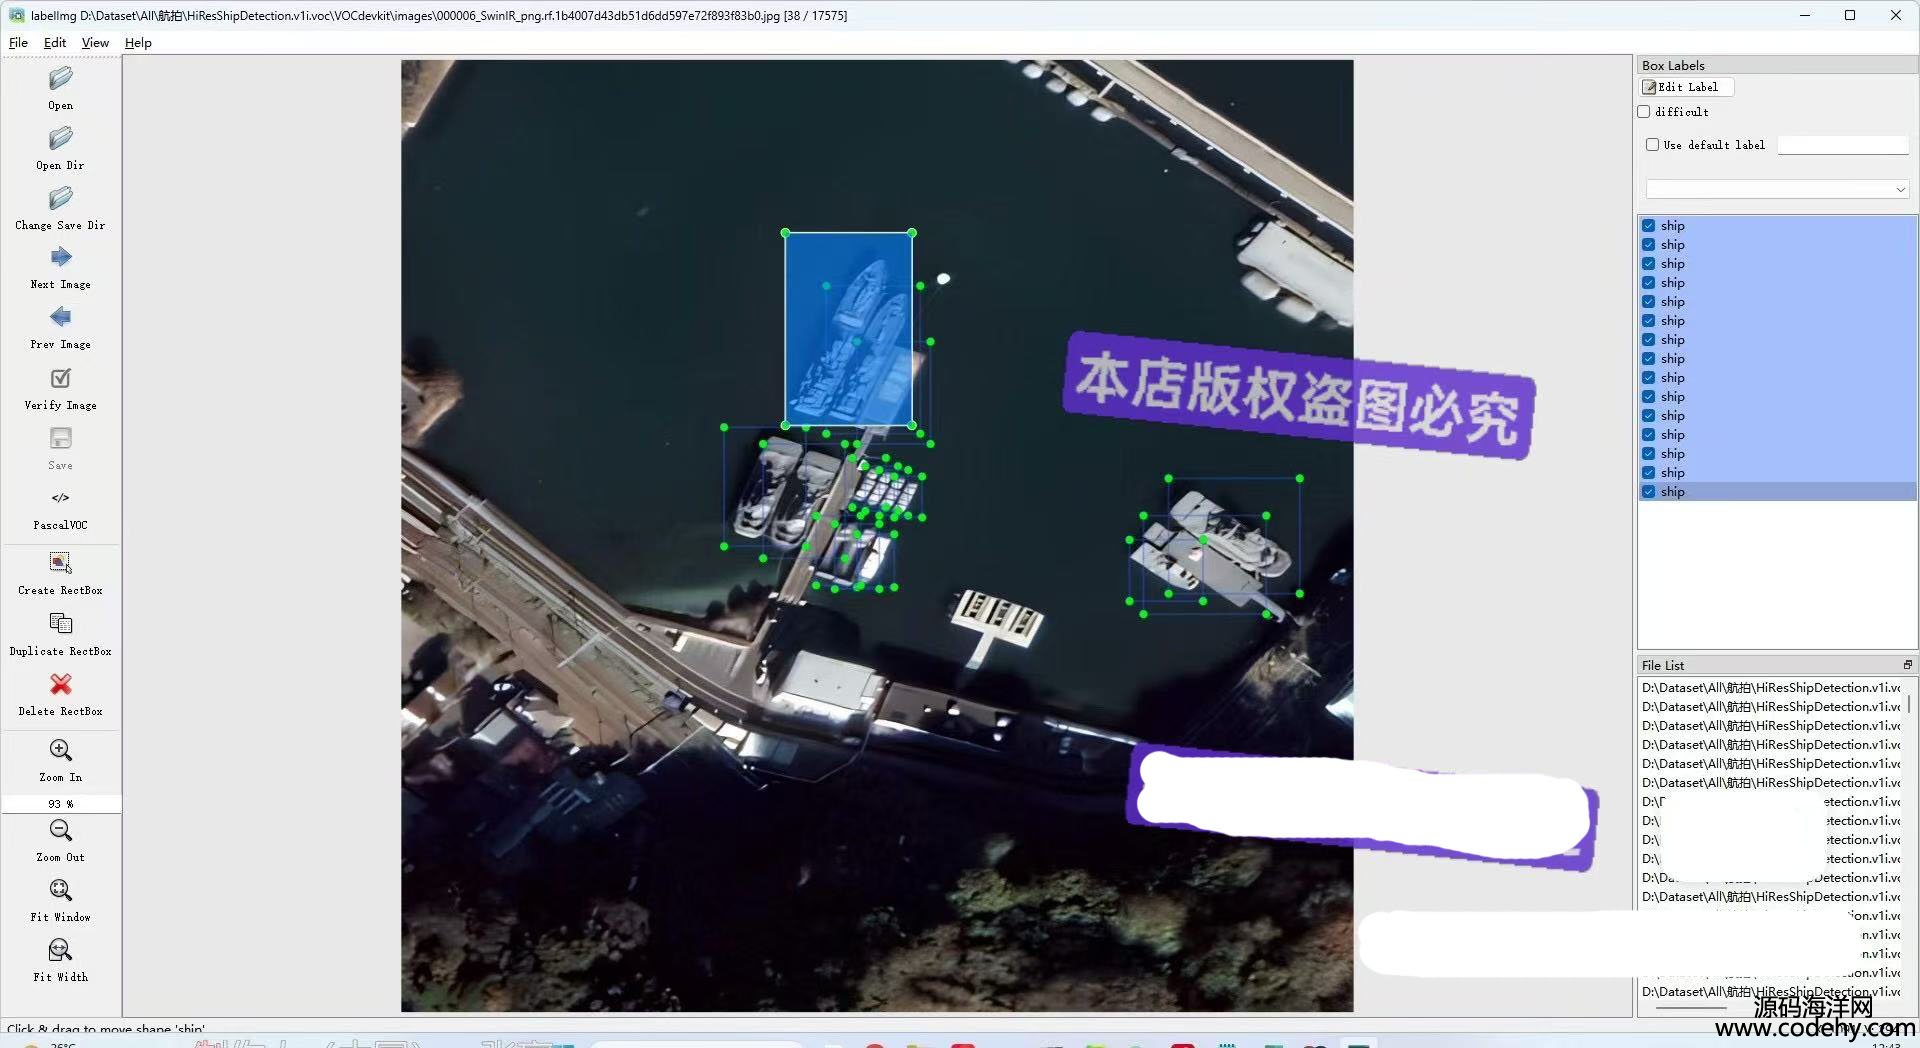Open the View menu
The image size is (1920, 1048).
pos(95,43)
